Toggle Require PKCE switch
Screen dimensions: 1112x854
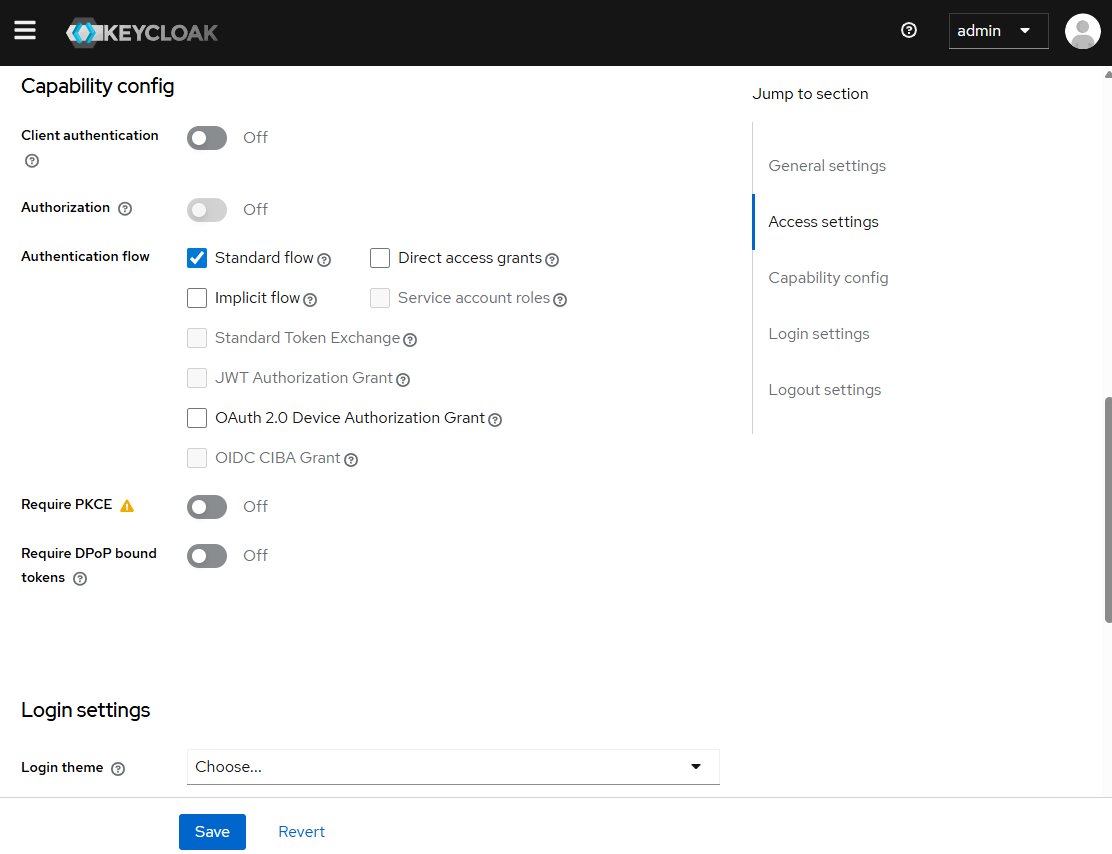tap(207, 507)
